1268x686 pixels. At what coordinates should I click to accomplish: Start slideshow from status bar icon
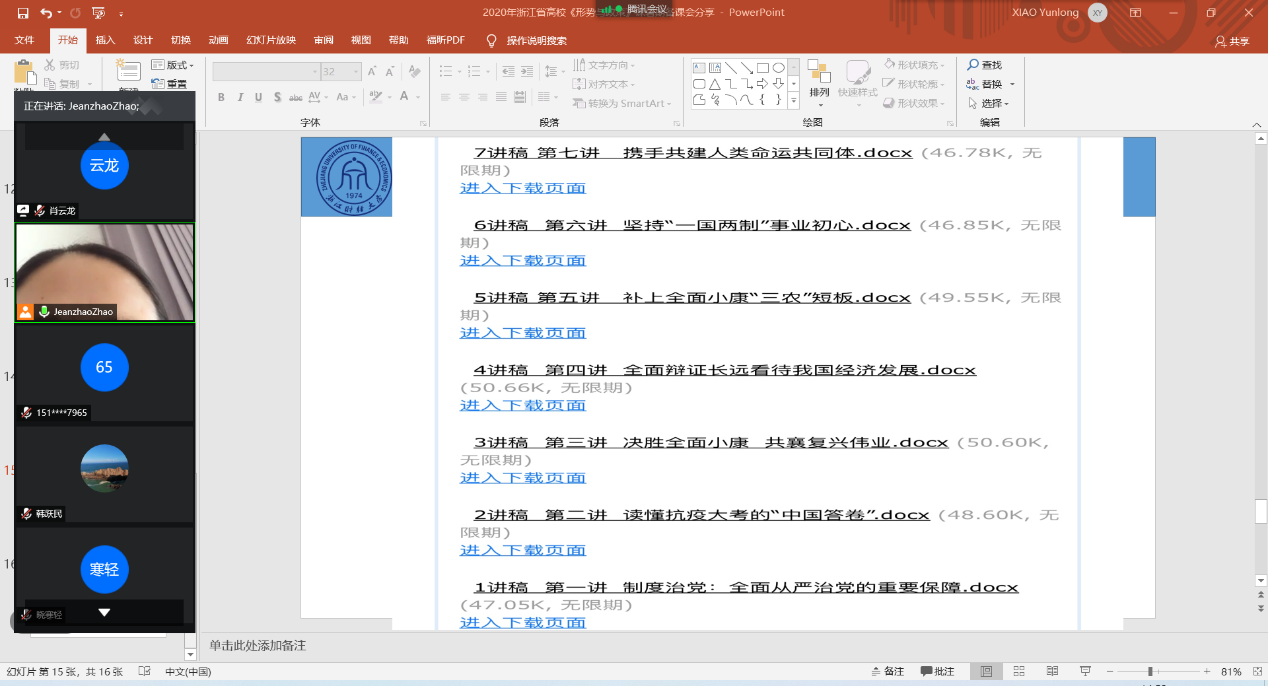(1085, 671)
